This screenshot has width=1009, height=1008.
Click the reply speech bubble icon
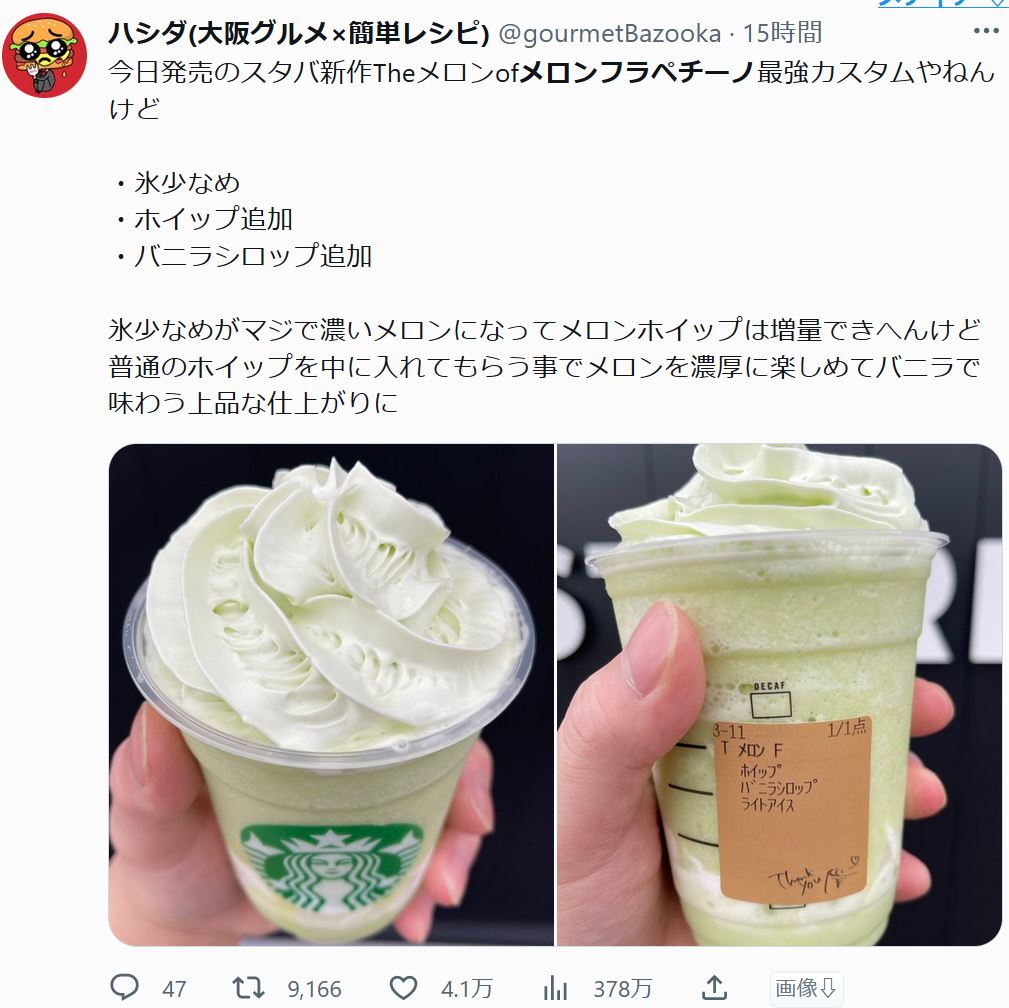click(124, 987)
